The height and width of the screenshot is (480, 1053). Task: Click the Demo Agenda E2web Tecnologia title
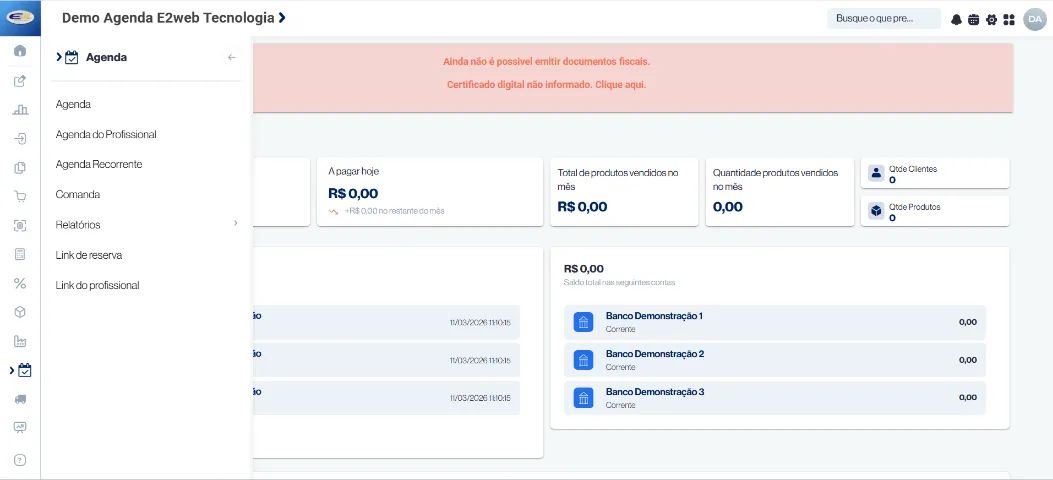[168, 18]
